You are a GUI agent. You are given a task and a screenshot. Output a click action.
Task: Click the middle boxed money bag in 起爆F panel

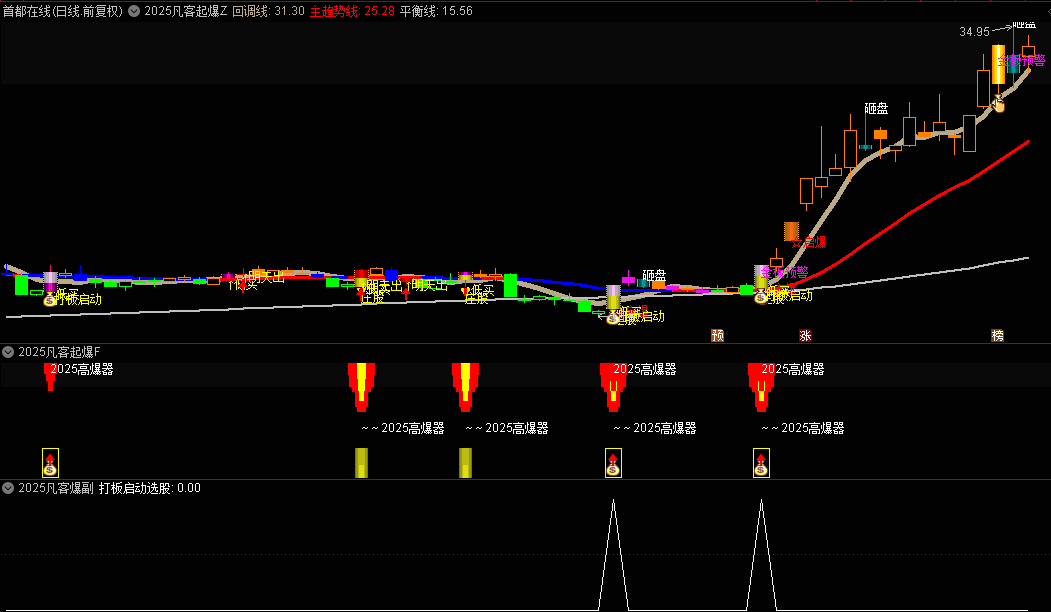pos(613,463)
